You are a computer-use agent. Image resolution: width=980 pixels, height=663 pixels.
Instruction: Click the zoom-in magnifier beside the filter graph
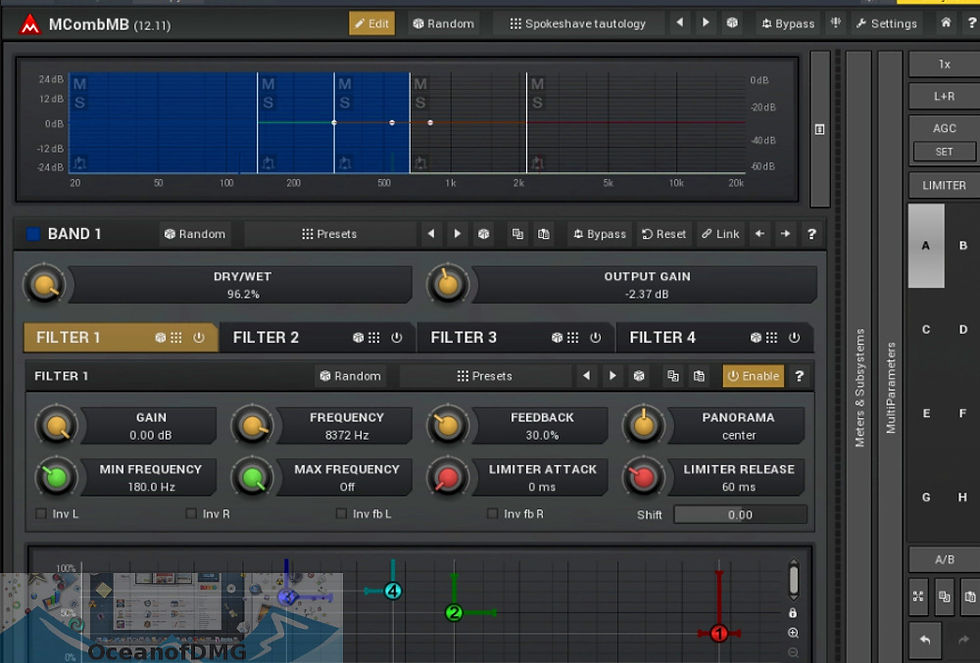pyautogui.click(x=793, y=633)
